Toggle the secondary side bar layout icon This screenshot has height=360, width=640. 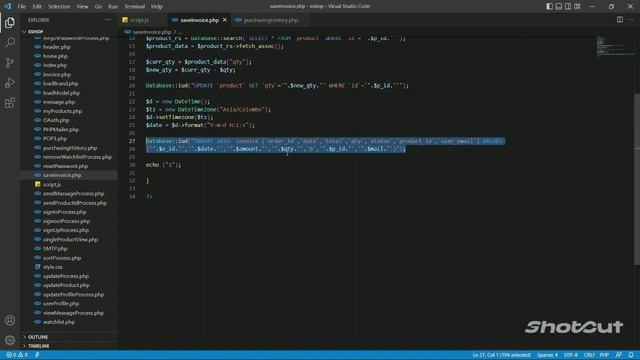568,6
